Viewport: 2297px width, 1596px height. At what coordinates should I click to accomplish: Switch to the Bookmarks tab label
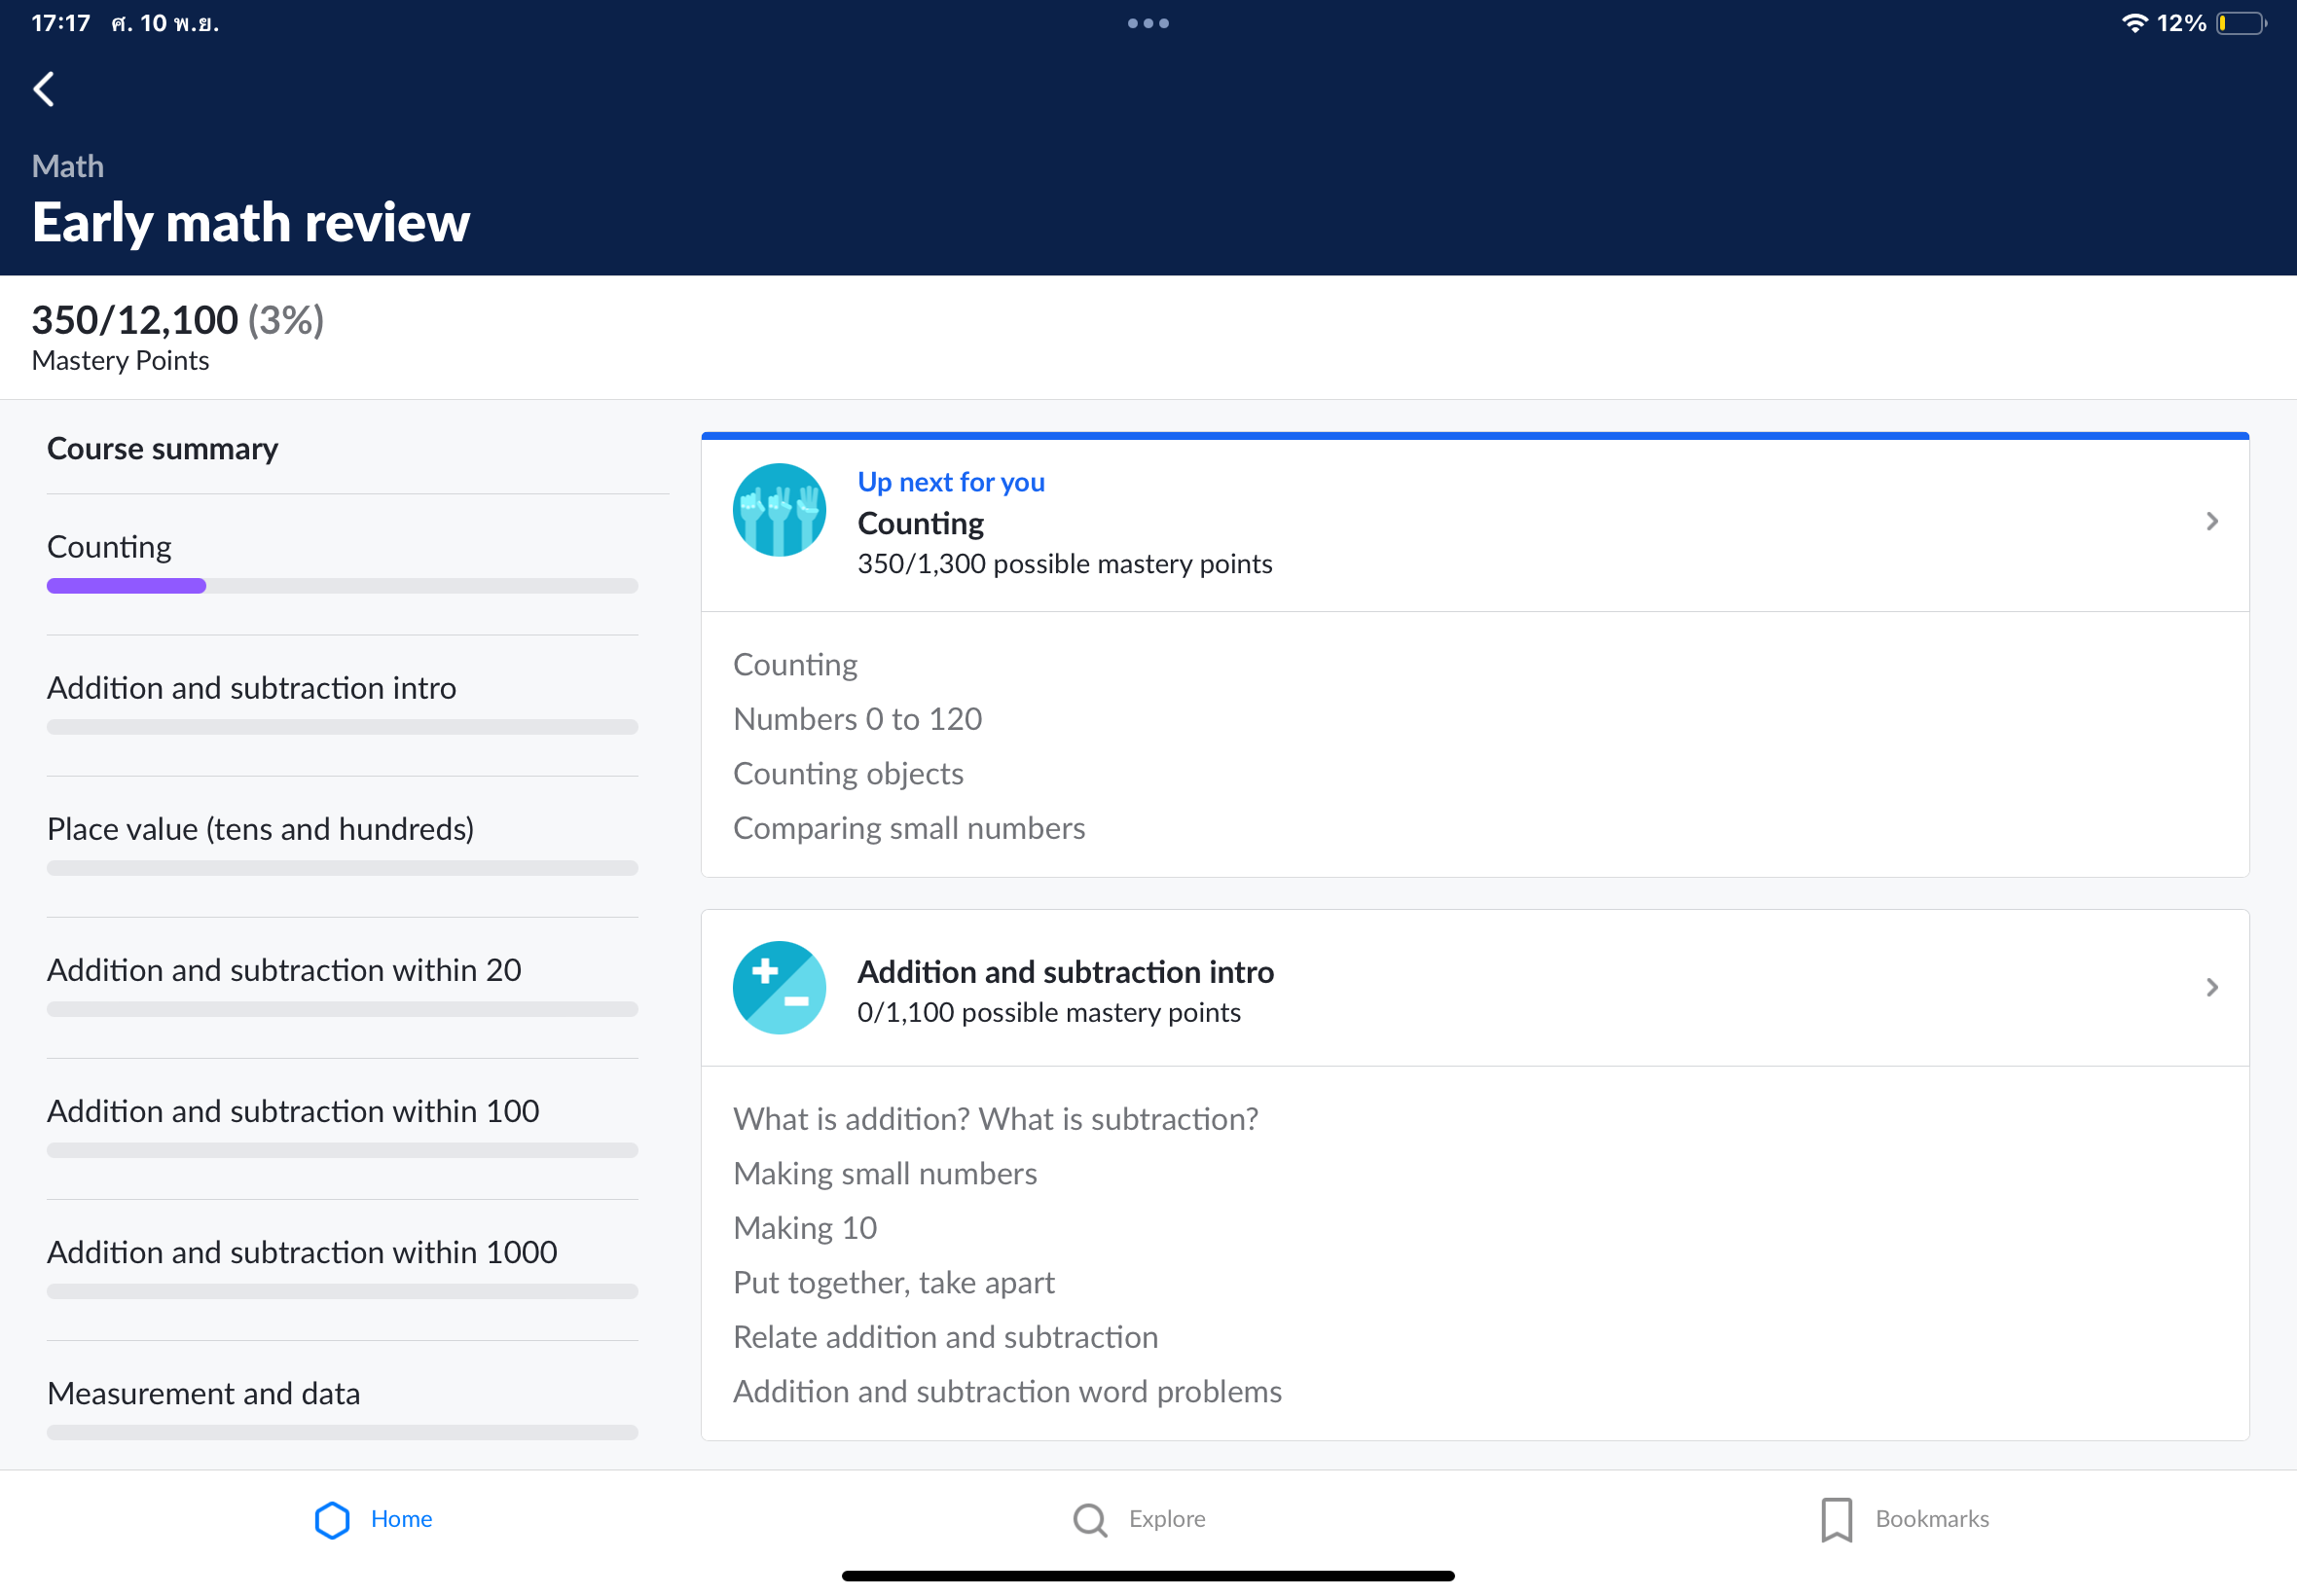(1931, 1518)
